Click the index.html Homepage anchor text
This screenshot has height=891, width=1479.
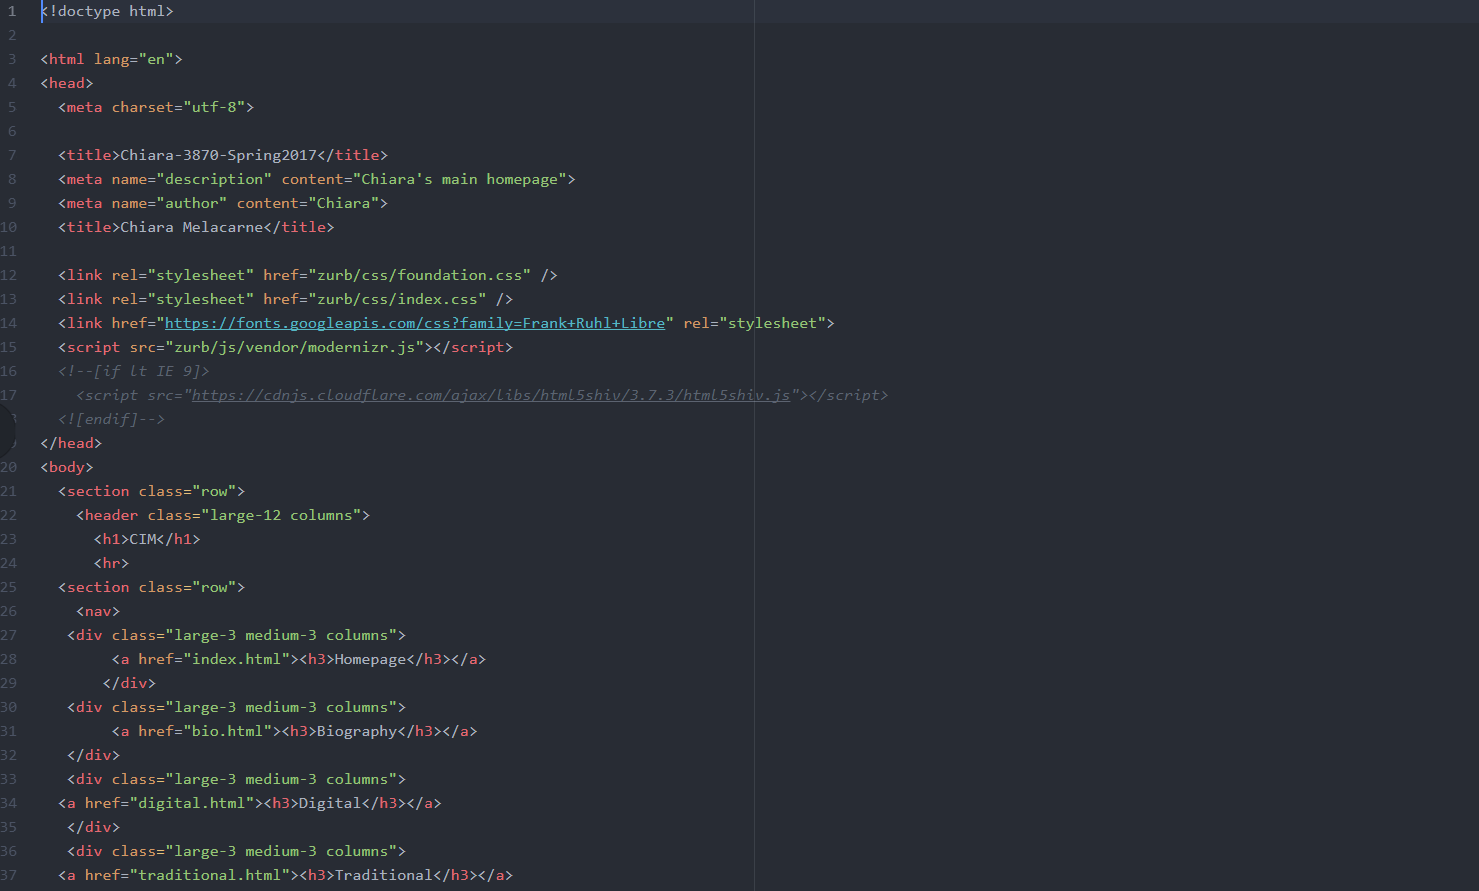[x=369, y=658]
